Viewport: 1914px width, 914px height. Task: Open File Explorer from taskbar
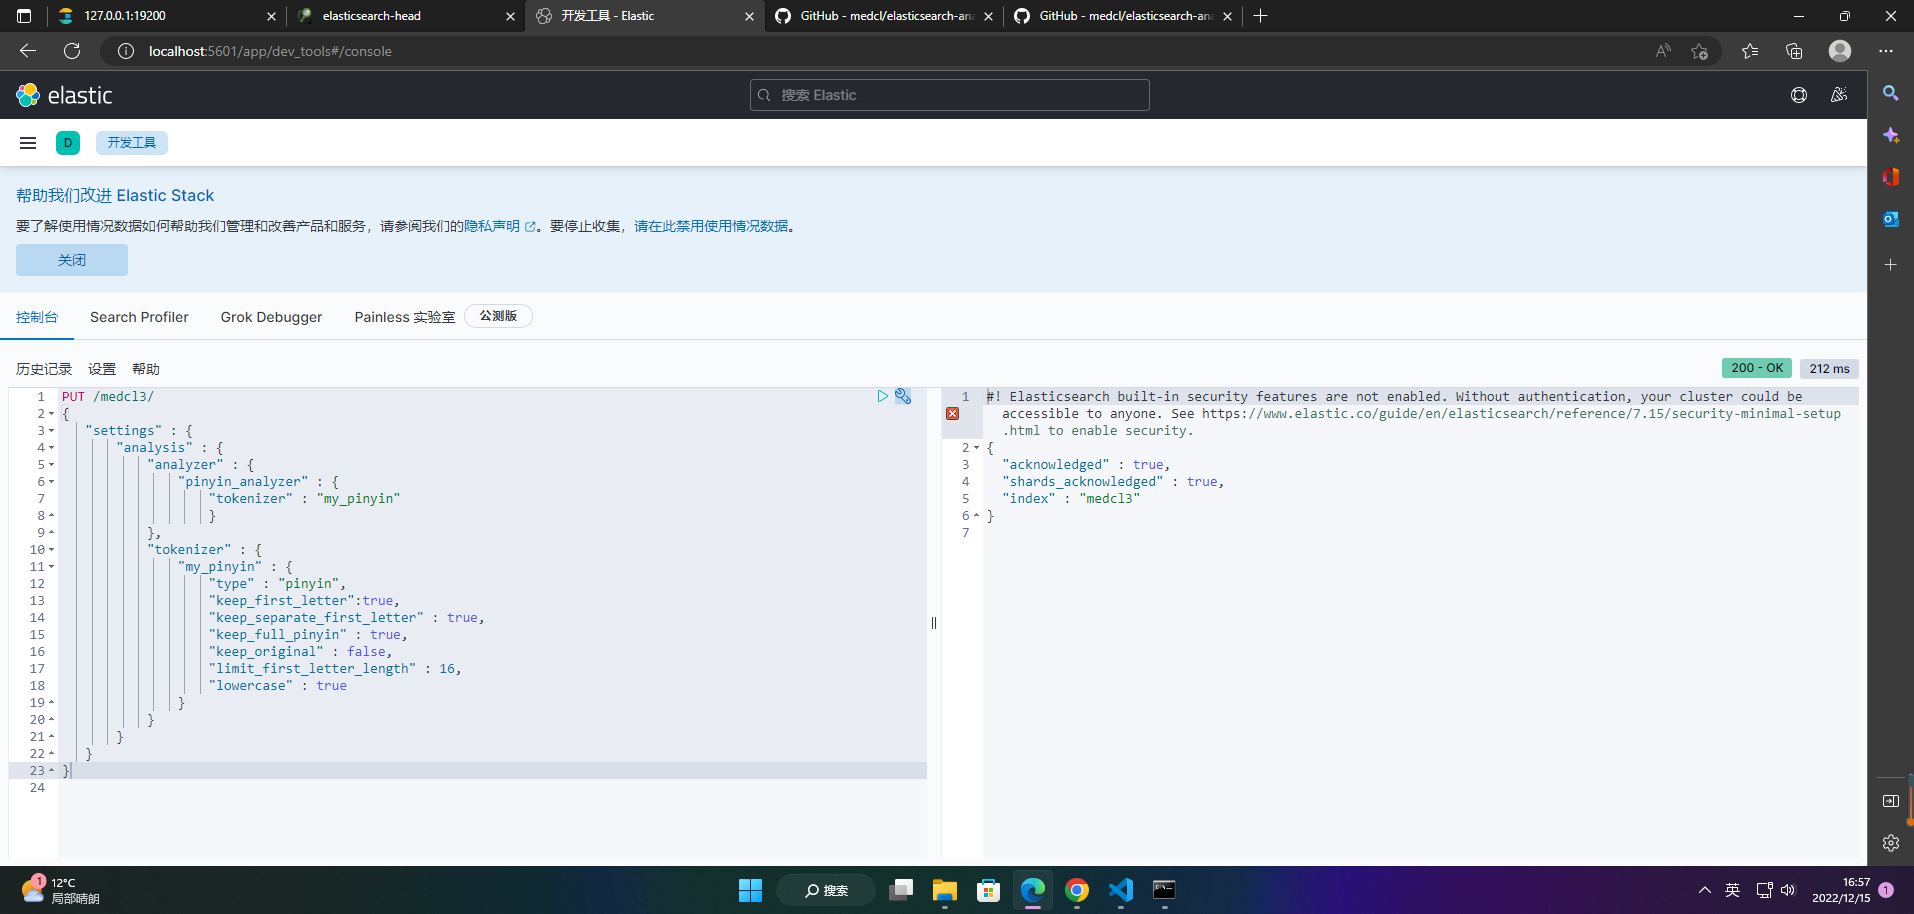click(x=945, y=890)
